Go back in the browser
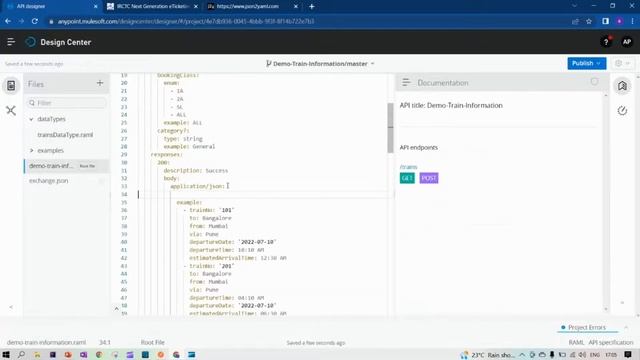Screen dimensions: 640x360 8,21
